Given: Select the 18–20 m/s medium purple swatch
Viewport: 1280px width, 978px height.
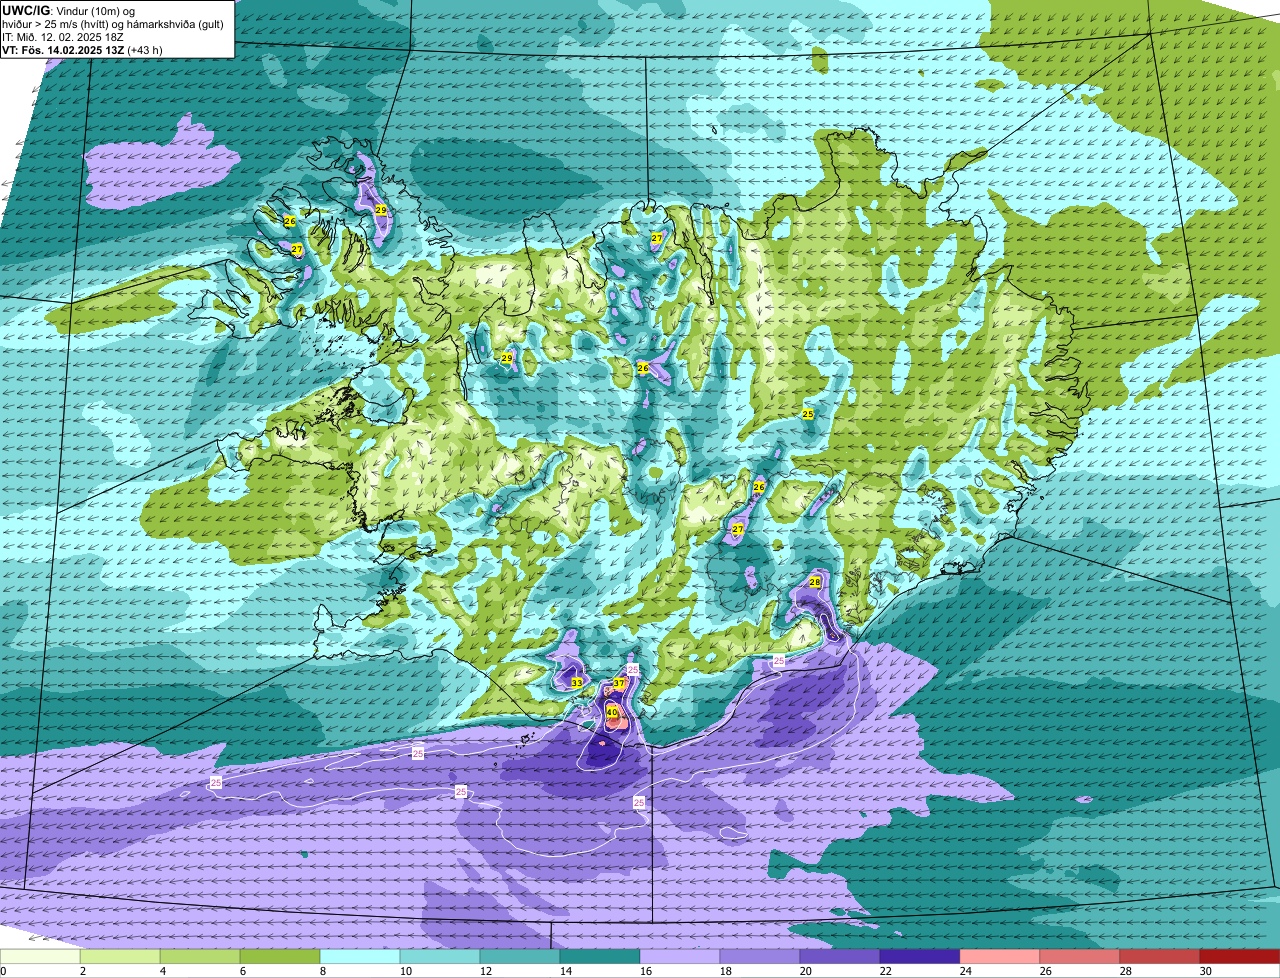Looking at the screenshot, I should pyautogui.click(x=760, y=957).
